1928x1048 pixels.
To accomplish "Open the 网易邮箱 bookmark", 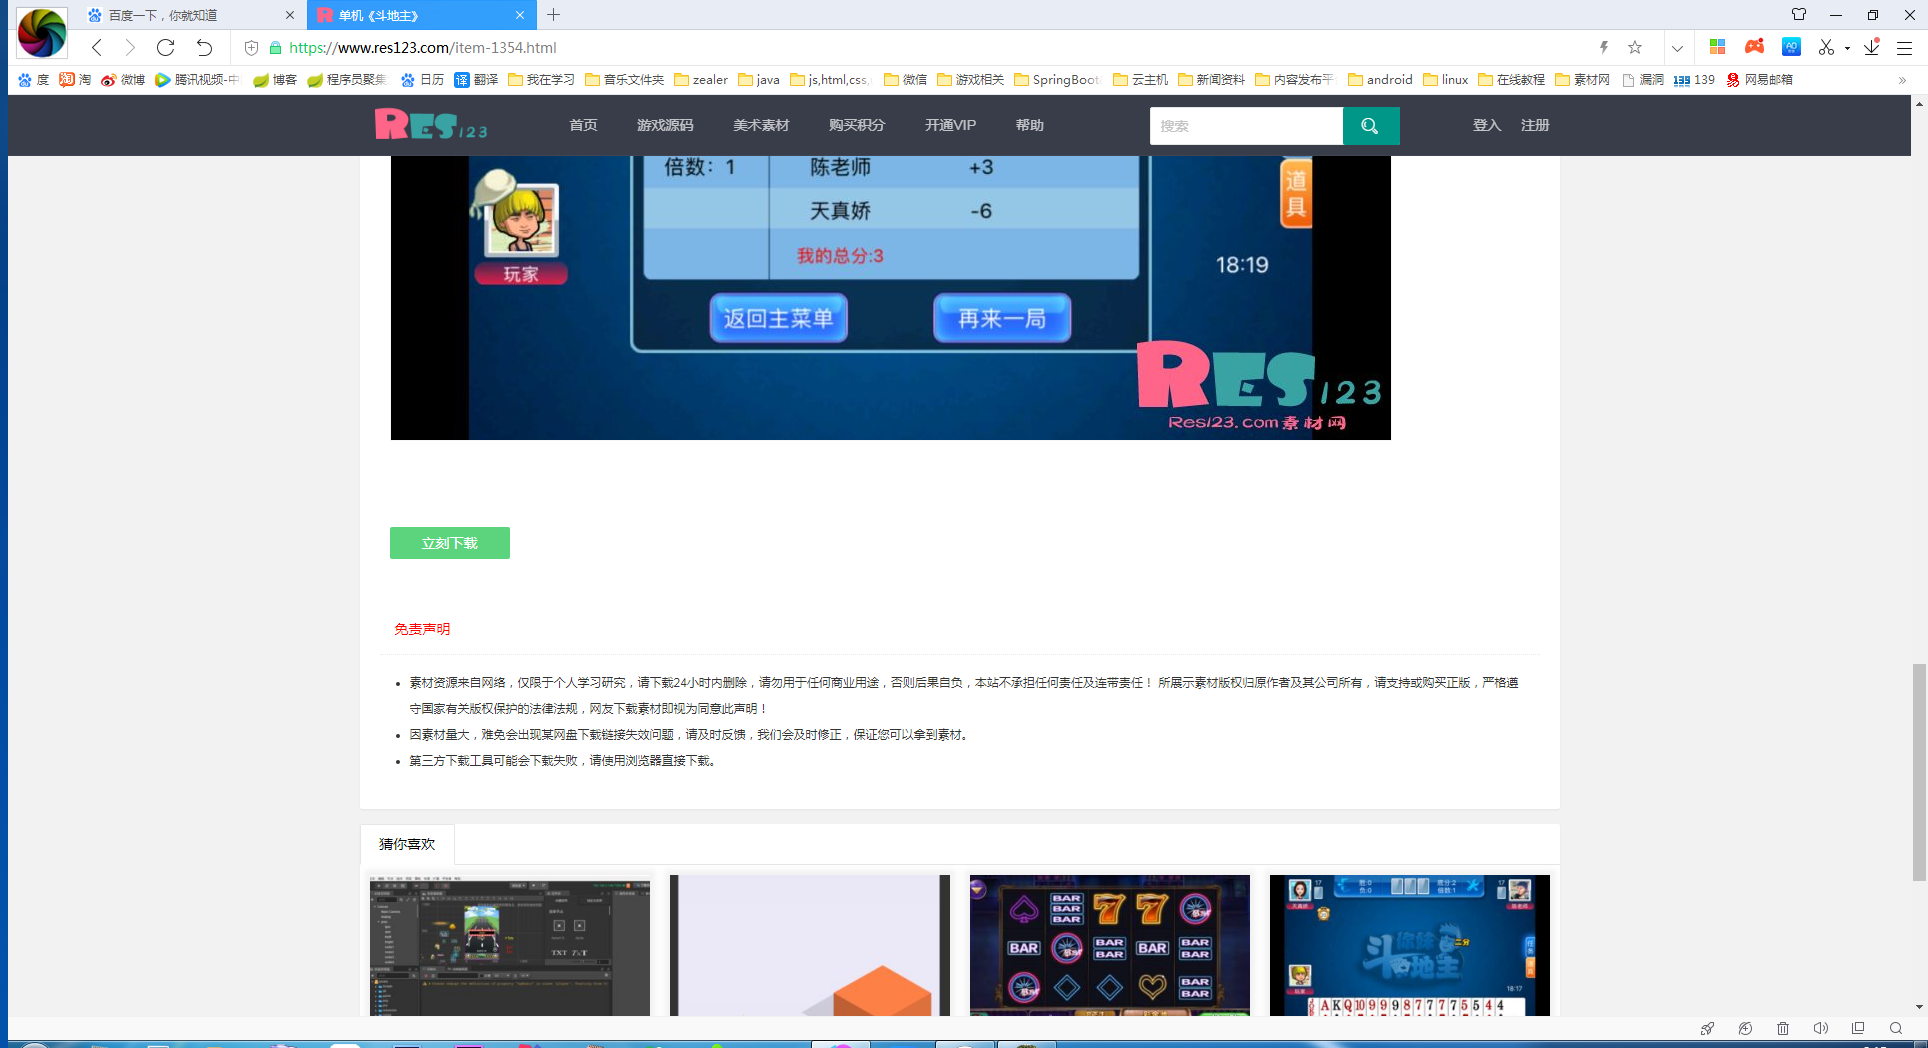I will click(1760, 80).
